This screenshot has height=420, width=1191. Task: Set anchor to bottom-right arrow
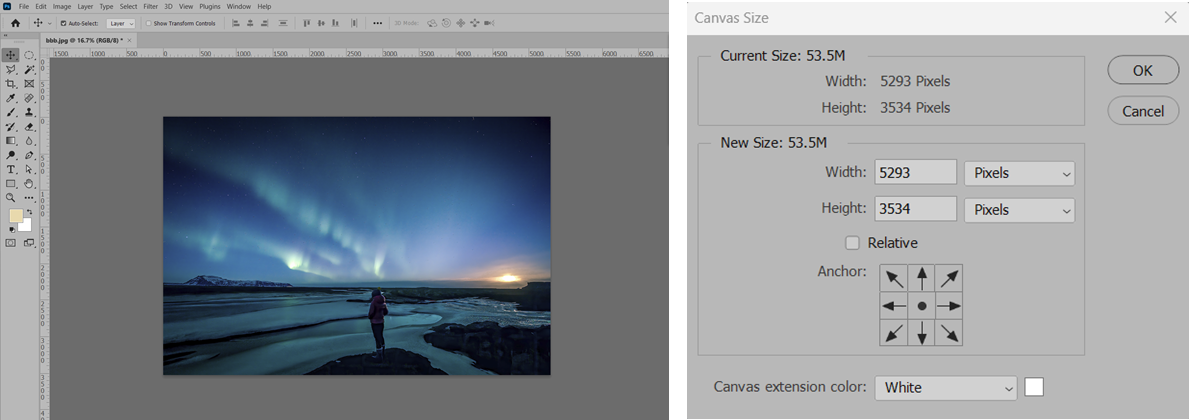point(949,333)
